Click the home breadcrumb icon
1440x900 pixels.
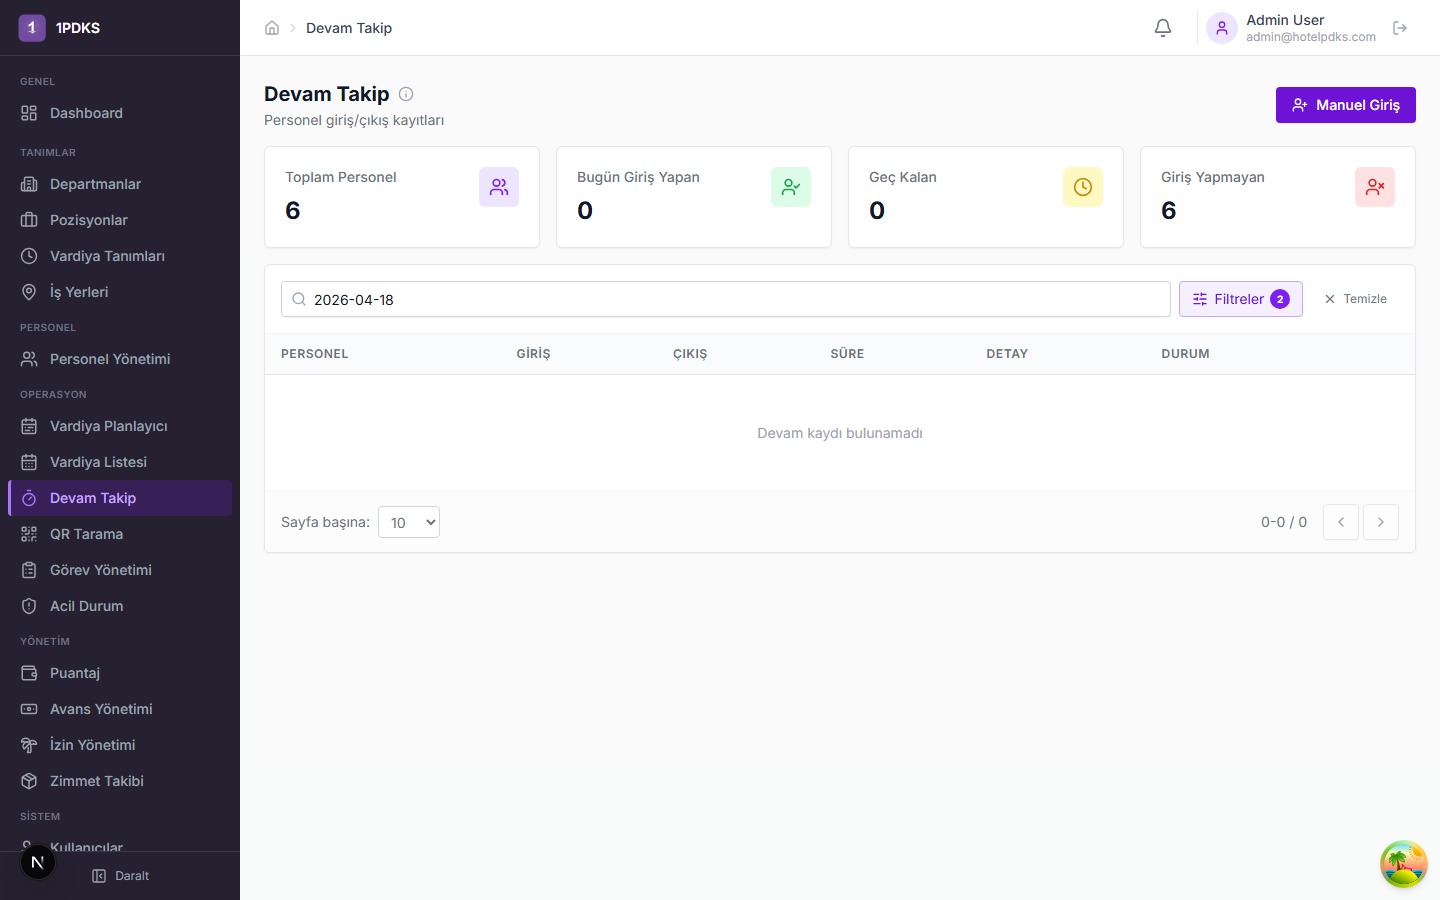click(x=272, y=28)
